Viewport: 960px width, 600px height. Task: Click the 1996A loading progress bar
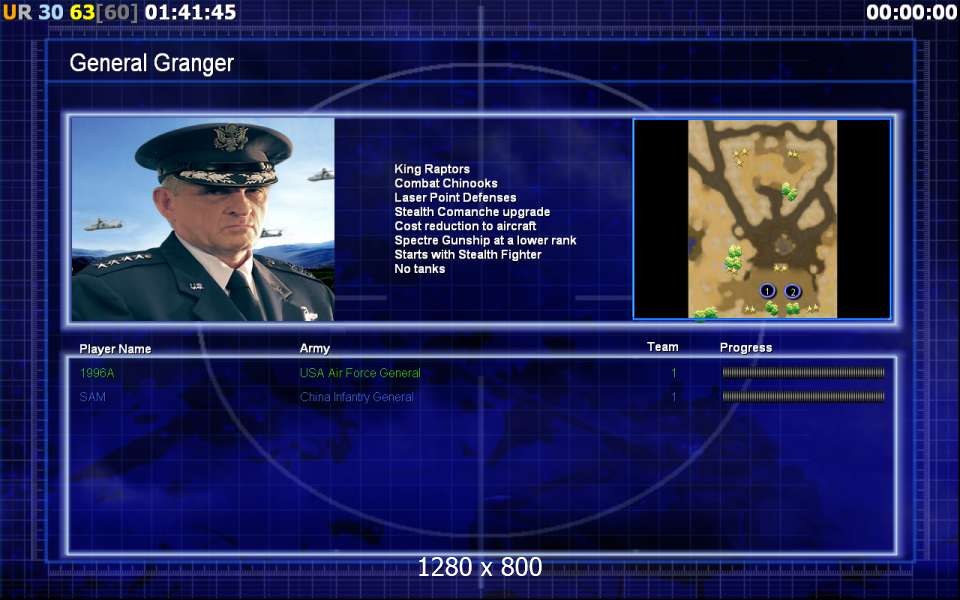coord(803,372)
